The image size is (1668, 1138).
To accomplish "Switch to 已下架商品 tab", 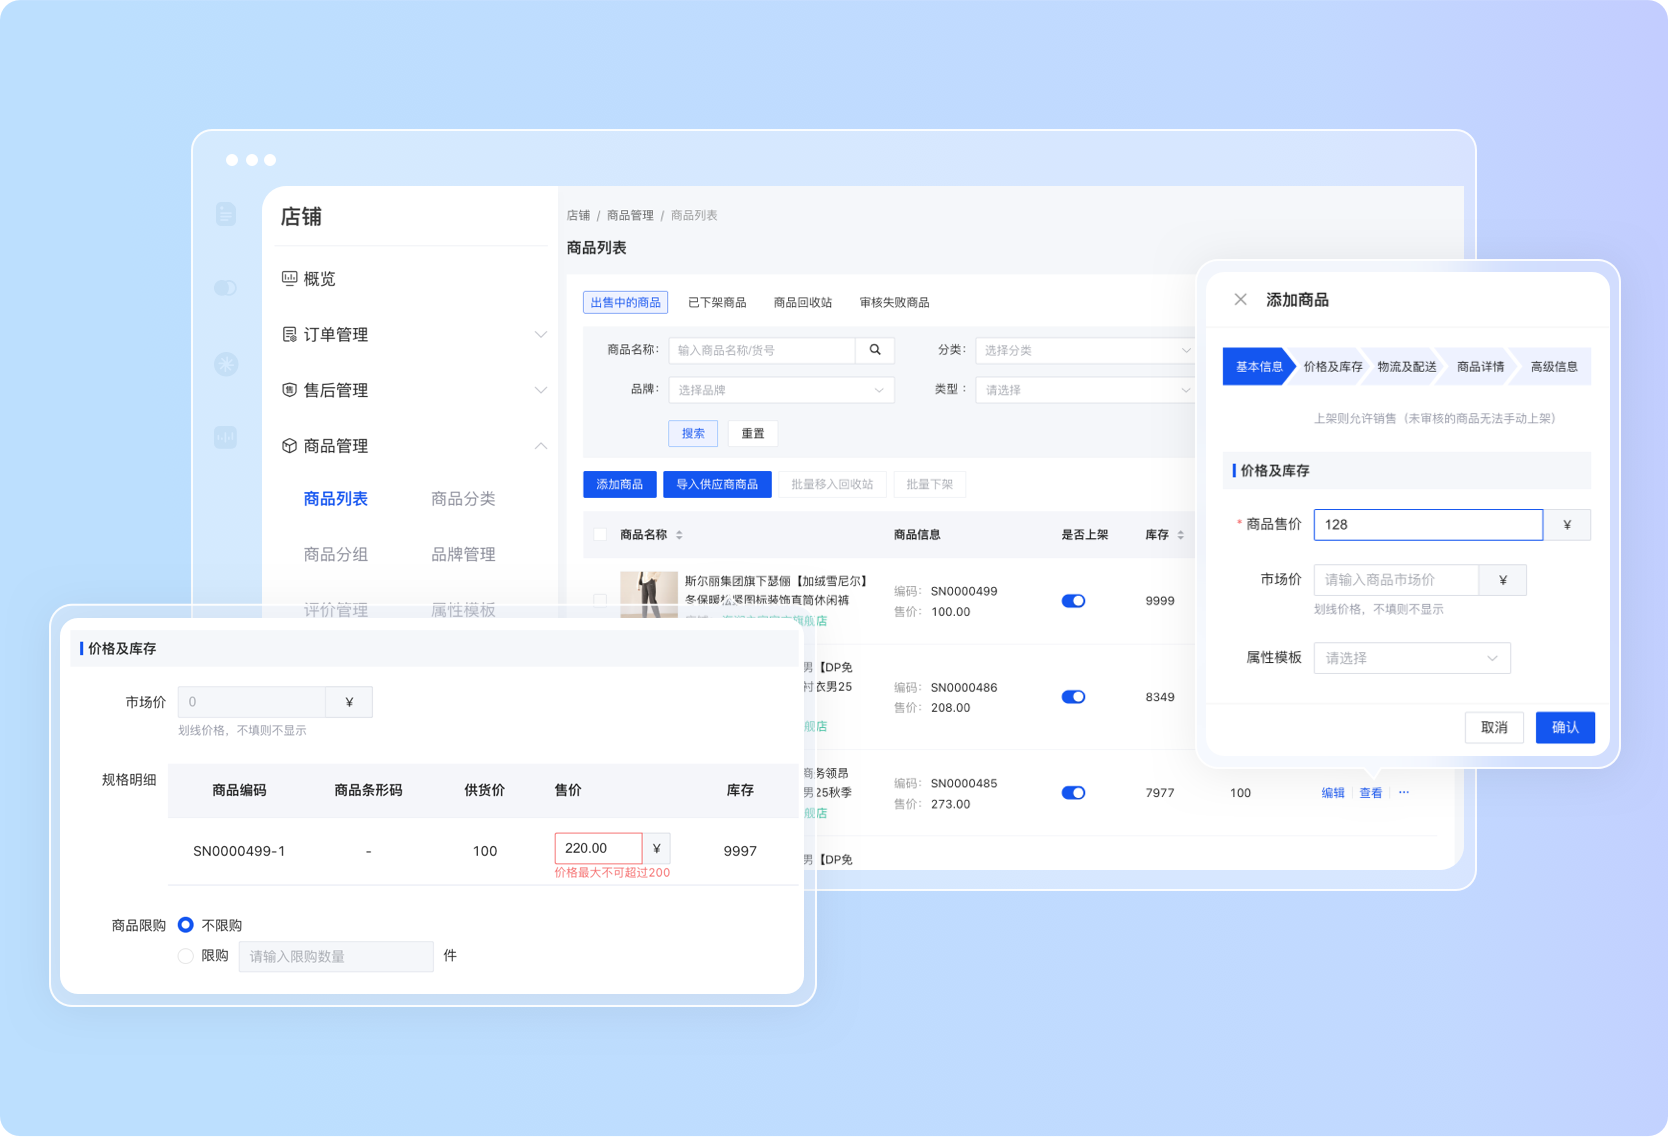I will [717, 302].
